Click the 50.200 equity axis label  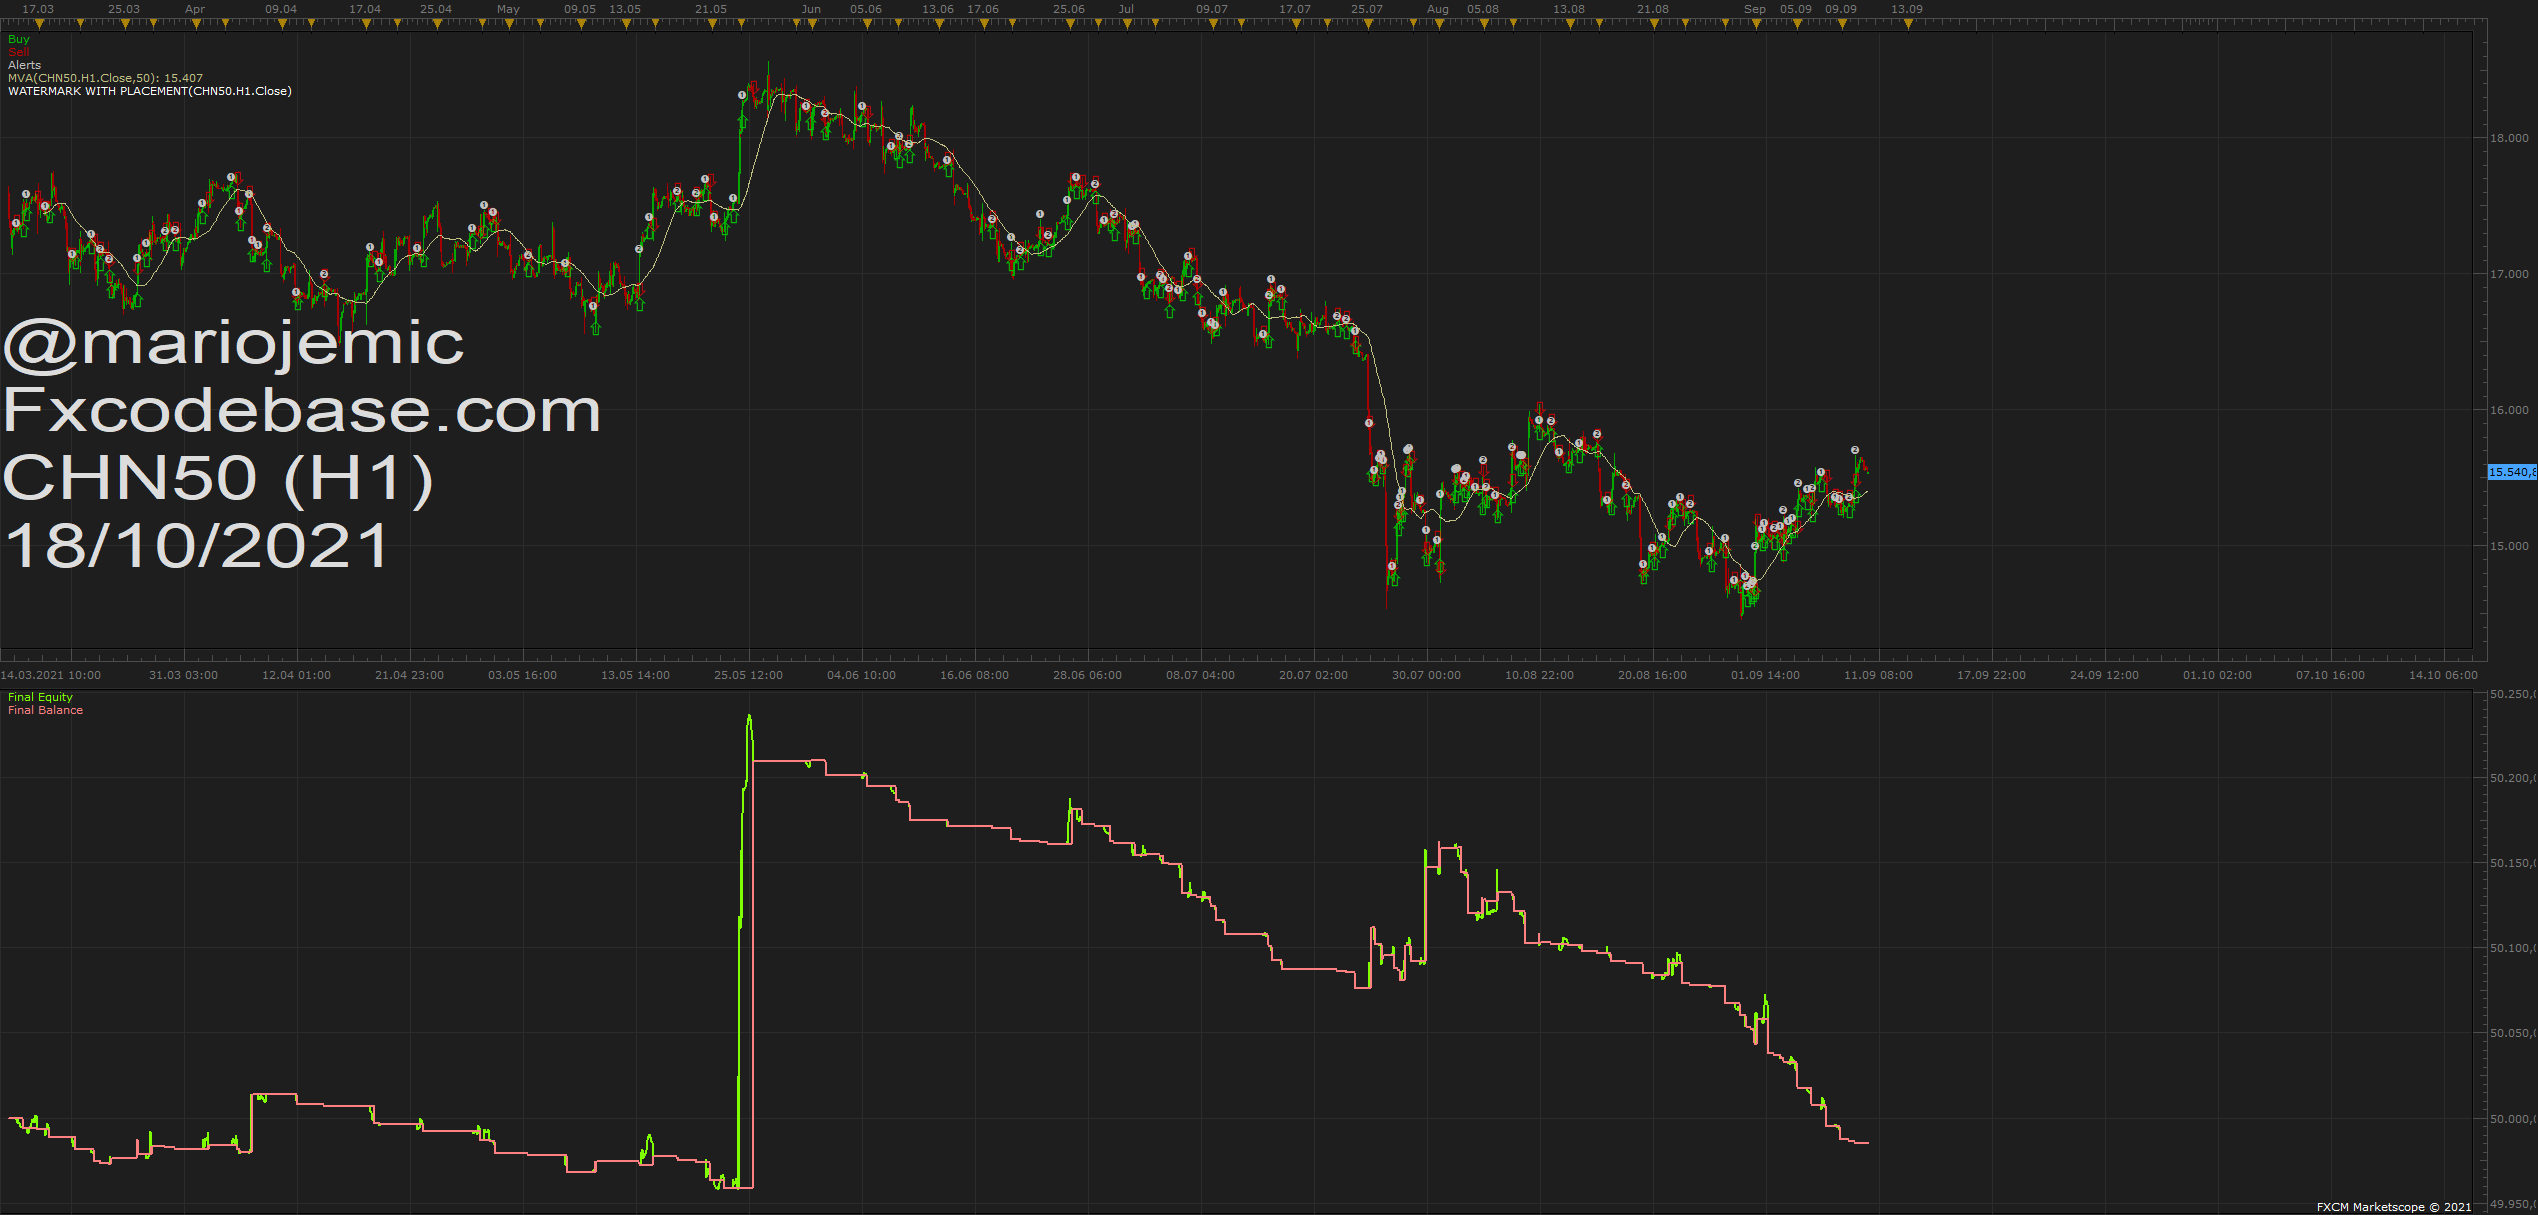(x=2513, y=778)
